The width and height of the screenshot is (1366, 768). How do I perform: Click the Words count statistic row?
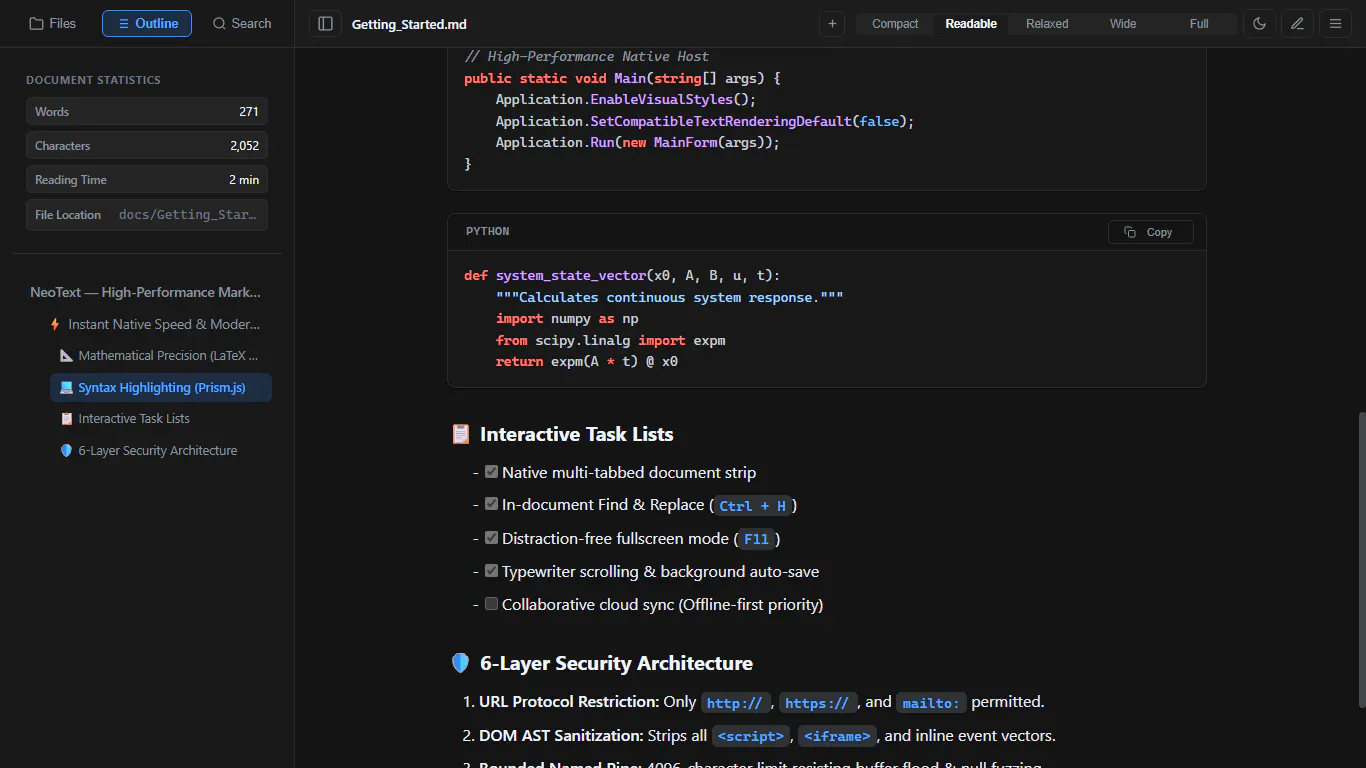147,112
